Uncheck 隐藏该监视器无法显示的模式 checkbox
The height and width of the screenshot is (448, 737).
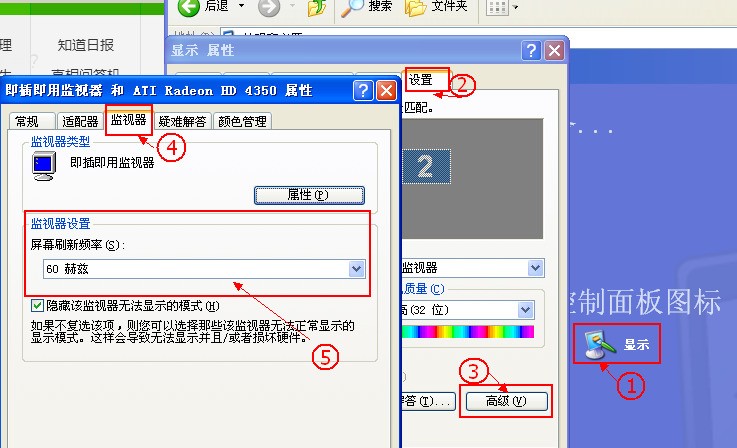(x=37, y=306)
